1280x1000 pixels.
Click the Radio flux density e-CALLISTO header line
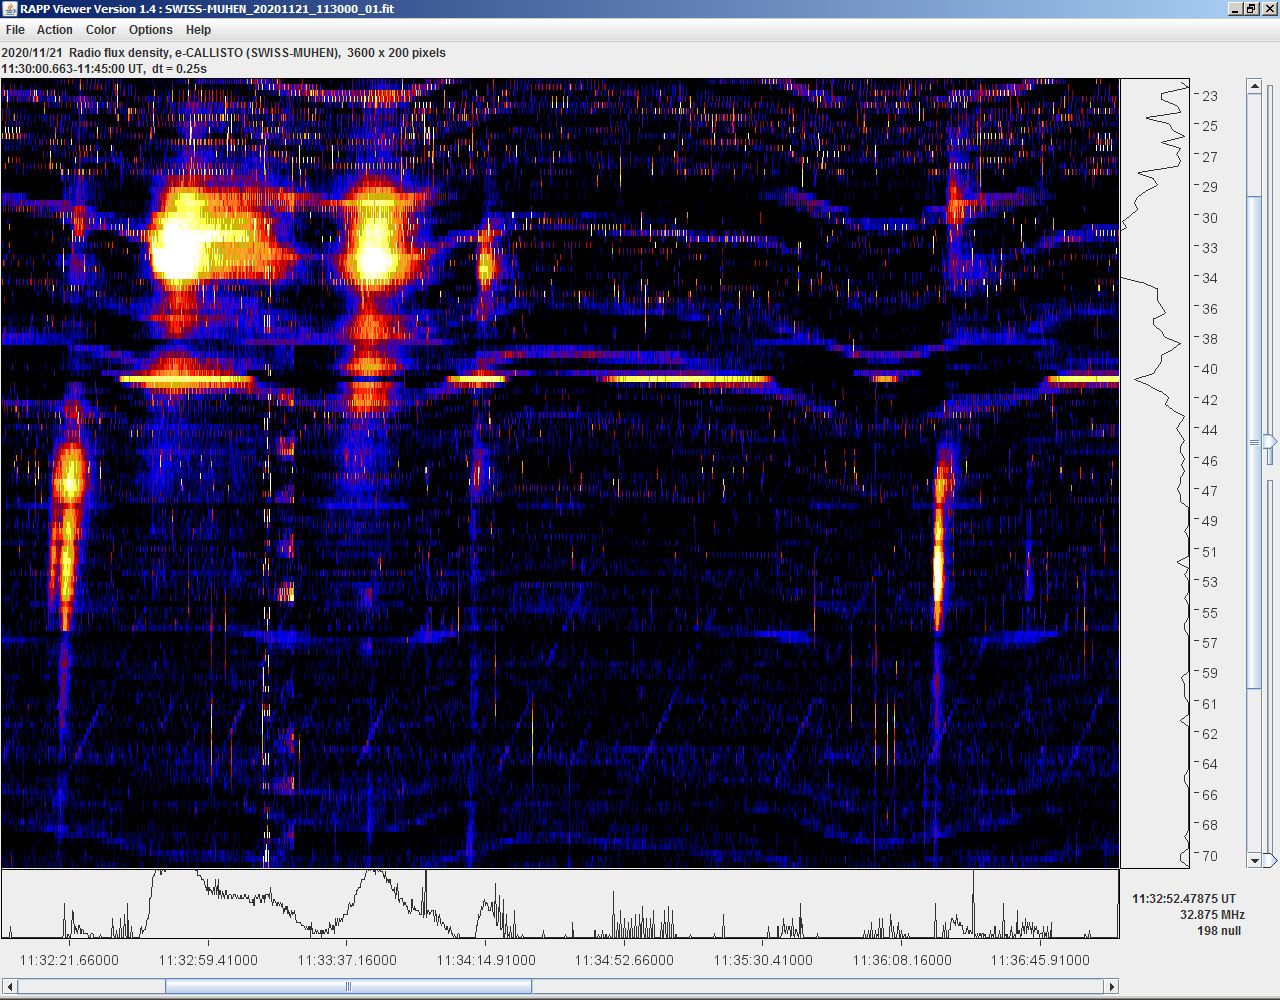coord(224,53)
